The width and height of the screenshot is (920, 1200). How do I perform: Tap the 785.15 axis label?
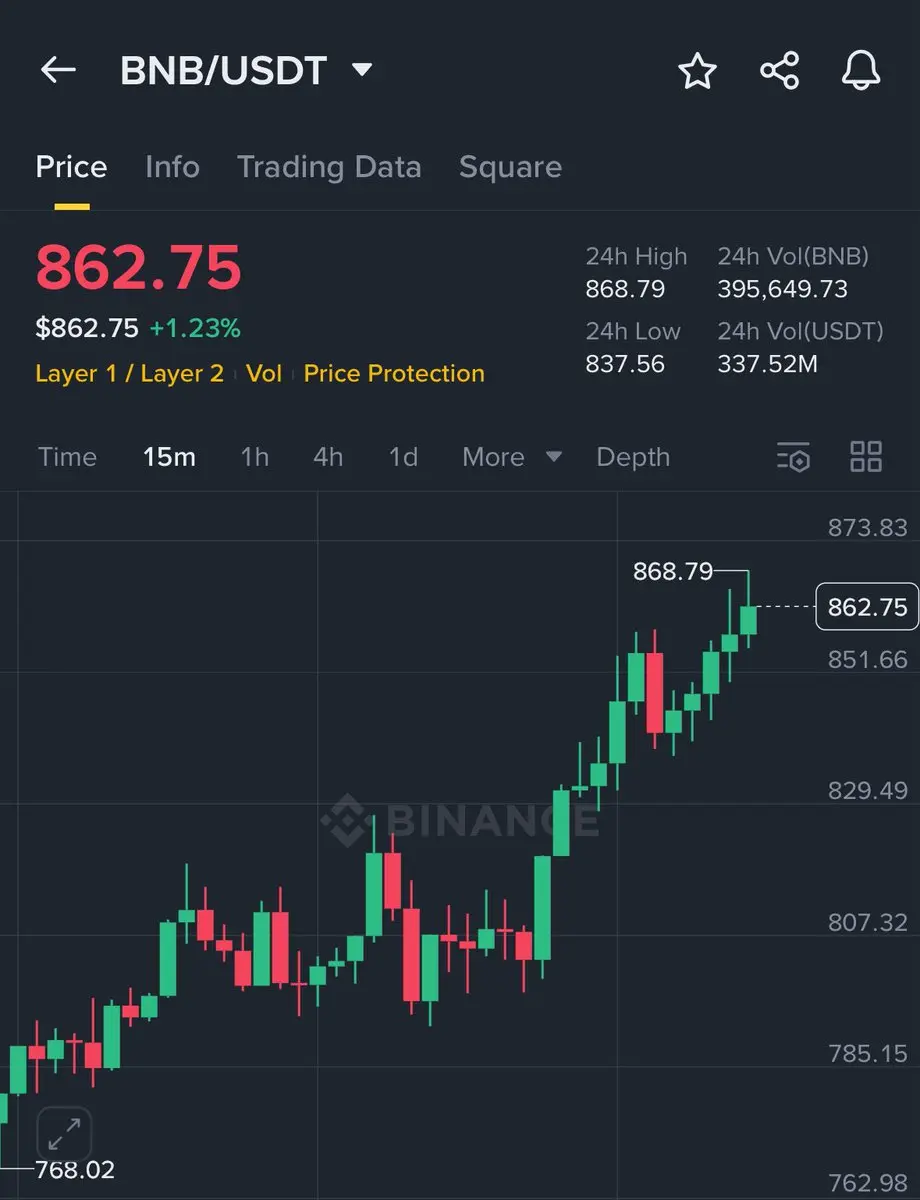[867, 1053]
